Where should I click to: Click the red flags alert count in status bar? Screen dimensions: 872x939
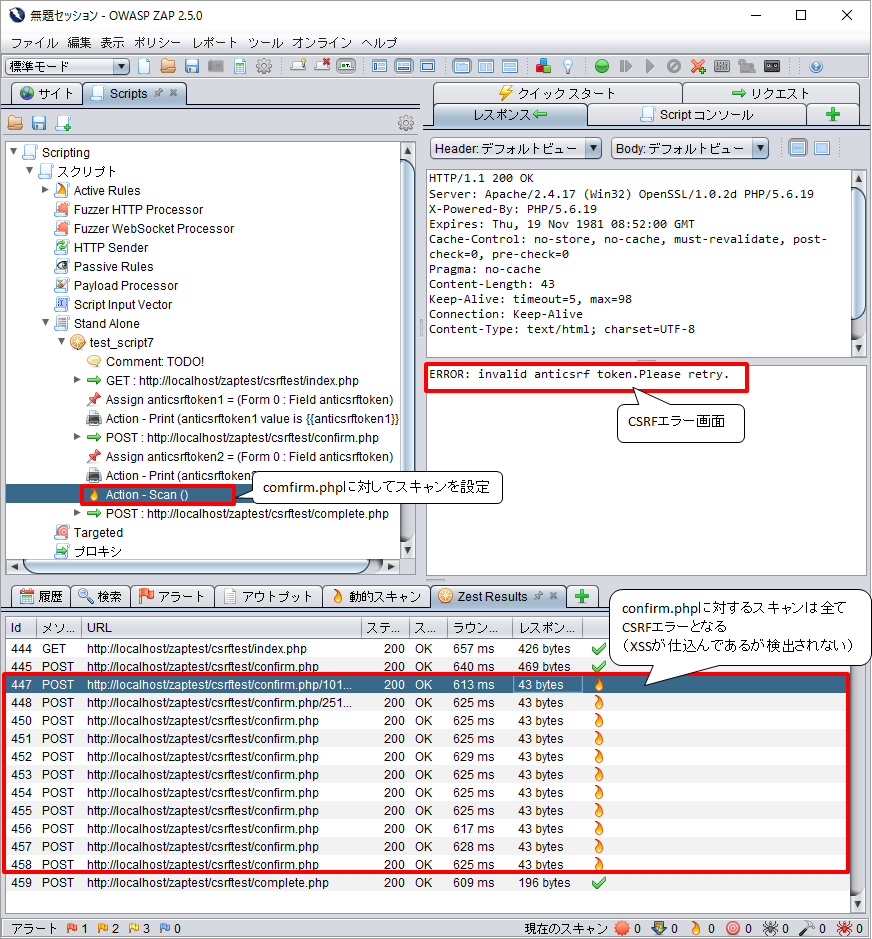coord(77,928)
